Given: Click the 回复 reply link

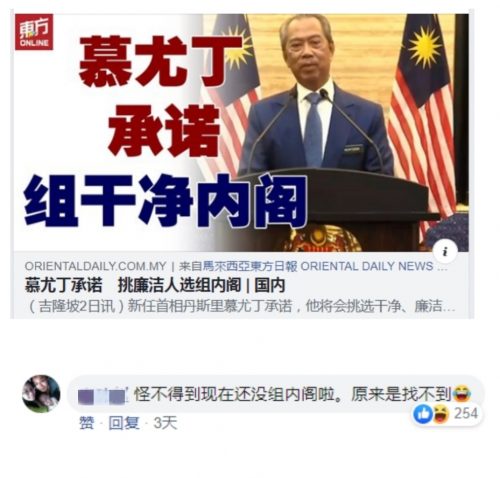Looking at the screenshot, I should pos(124,423).
